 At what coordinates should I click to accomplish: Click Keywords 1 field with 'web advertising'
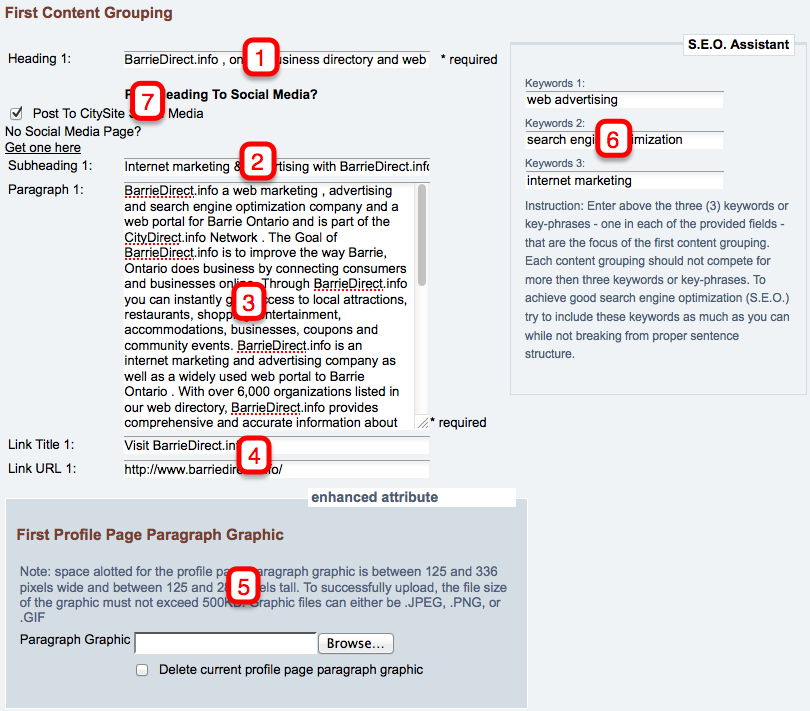(624, 100)
